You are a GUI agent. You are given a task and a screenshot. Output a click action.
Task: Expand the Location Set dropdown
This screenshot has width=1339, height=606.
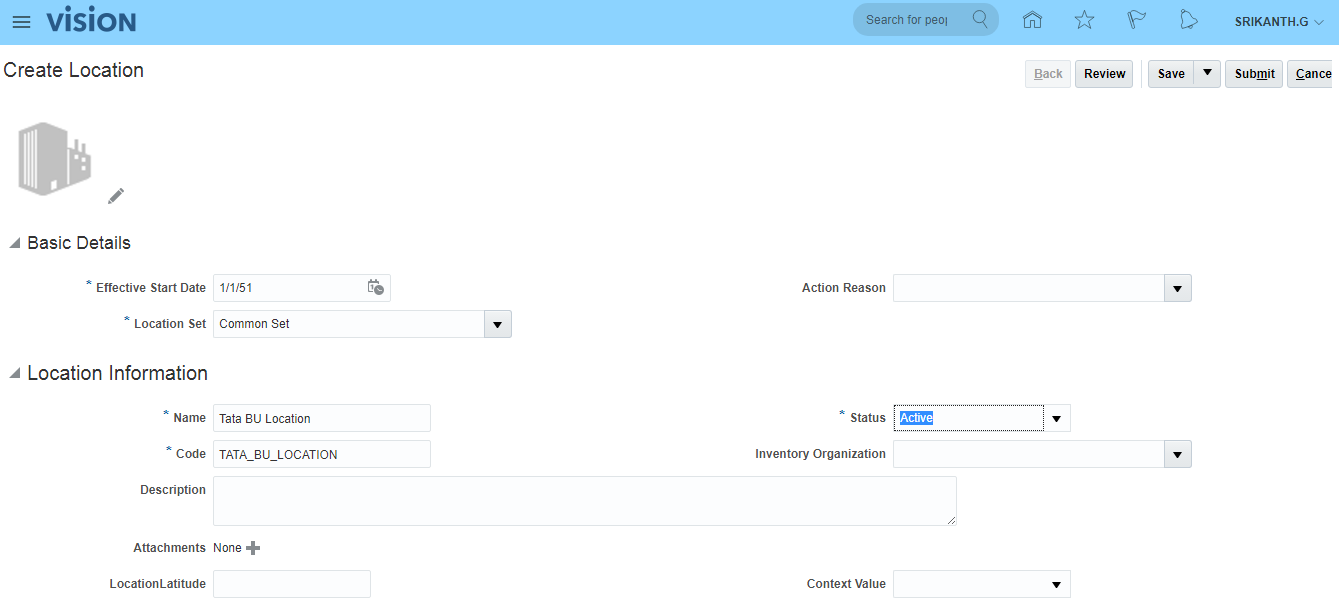click(497, 324)
